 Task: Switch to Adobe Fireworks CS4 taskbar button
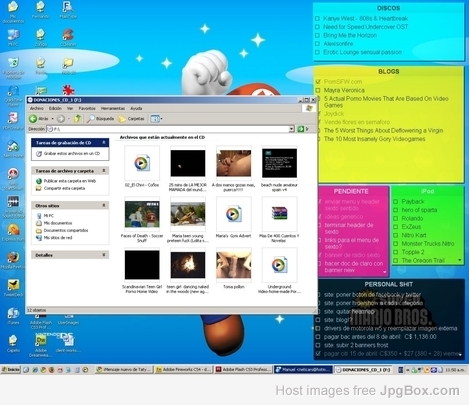184,369
